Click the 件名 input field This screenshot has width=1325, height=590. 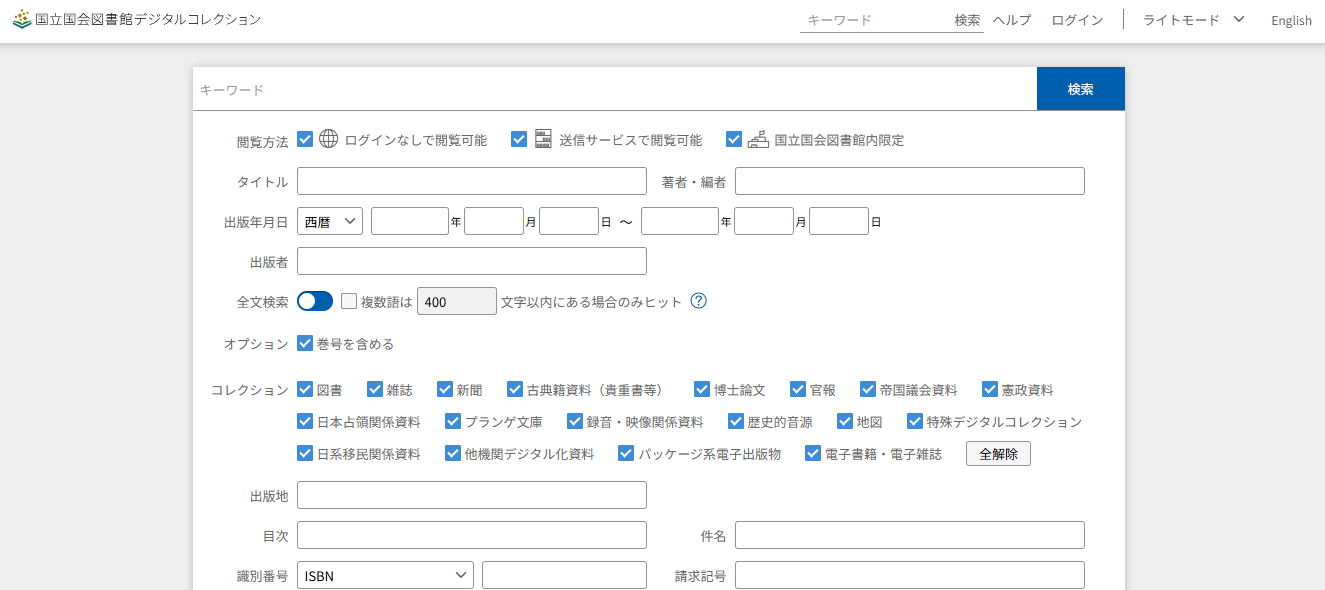[910, 535]
